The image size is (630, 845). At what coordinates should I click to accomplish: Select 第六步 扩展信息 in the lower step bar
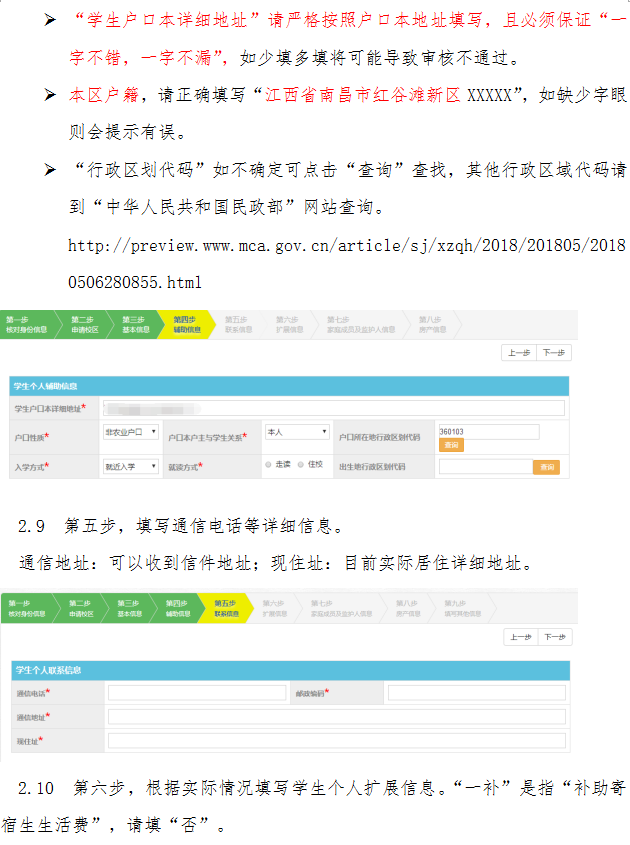point(274,608)
